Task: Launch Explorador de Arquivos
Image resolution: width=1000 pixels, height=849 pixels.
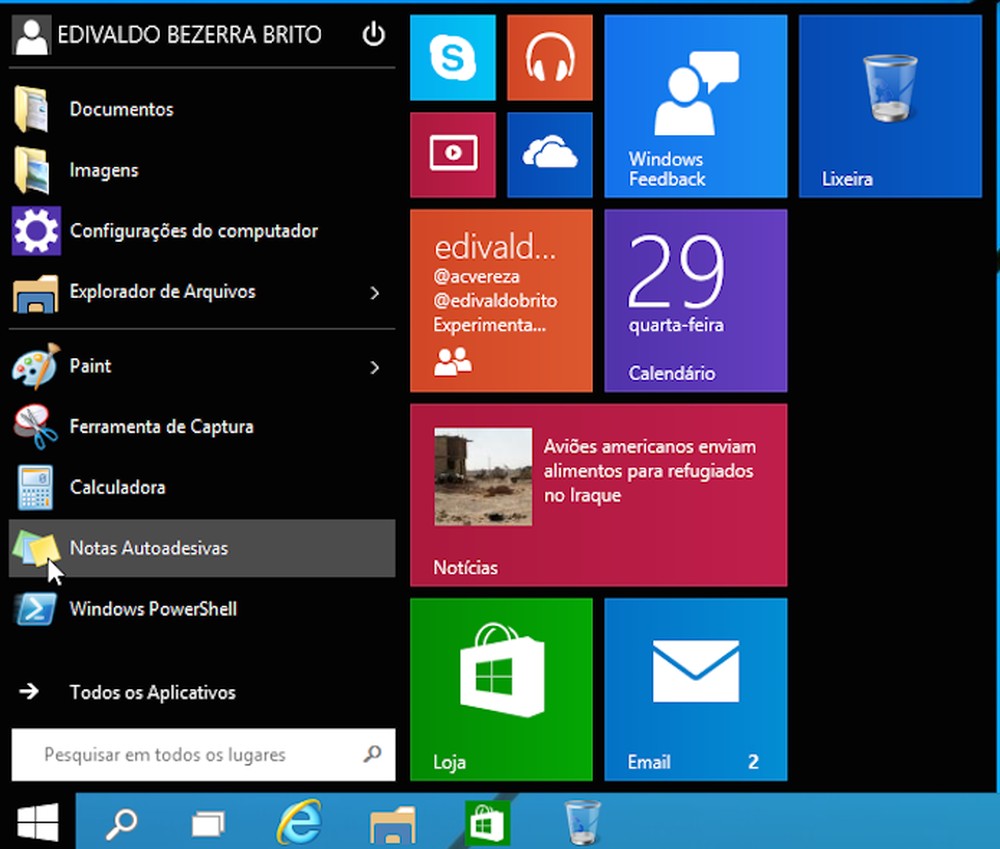Action: [202, 292]
